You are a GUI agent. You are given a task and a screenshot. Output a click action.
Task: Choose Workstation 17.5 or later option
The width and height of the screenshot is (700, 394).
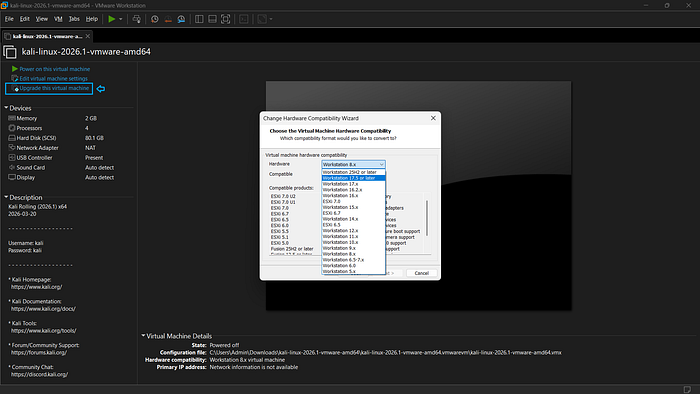pos(353,178)
